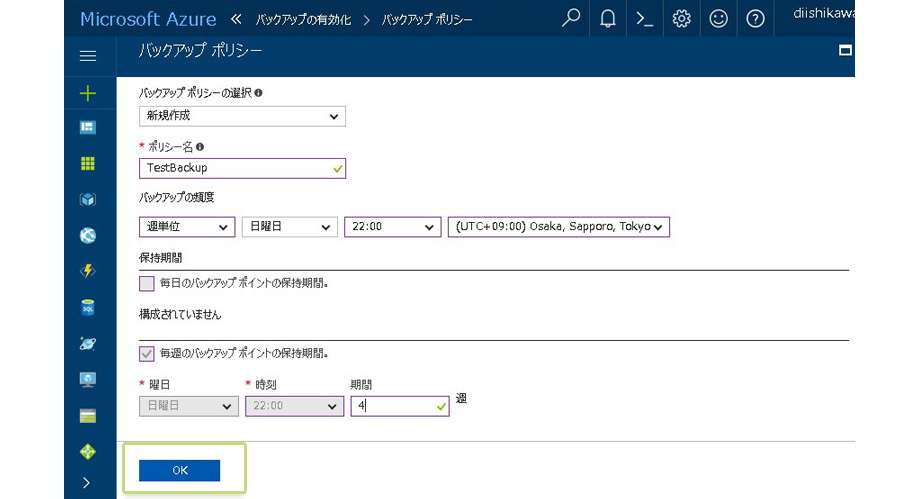Click the search magnifier icon in header
This screenshot has height=499, width=920.
point(571,19)
